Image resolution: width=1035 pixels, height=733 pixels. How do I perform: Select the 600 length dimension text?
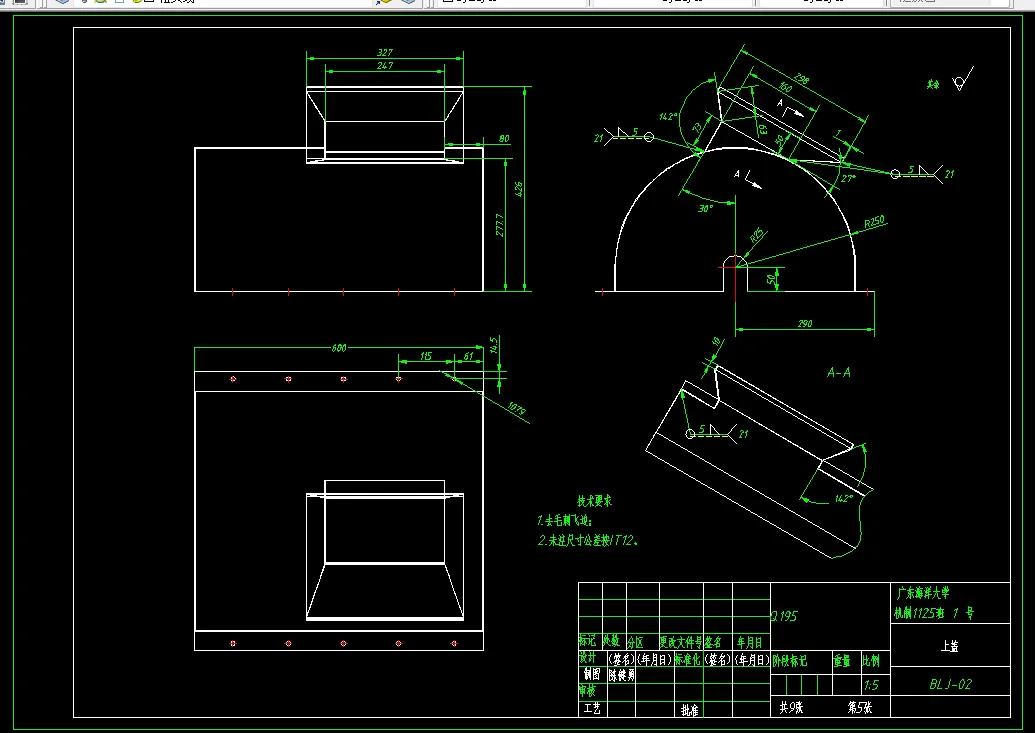coord(339,348)
